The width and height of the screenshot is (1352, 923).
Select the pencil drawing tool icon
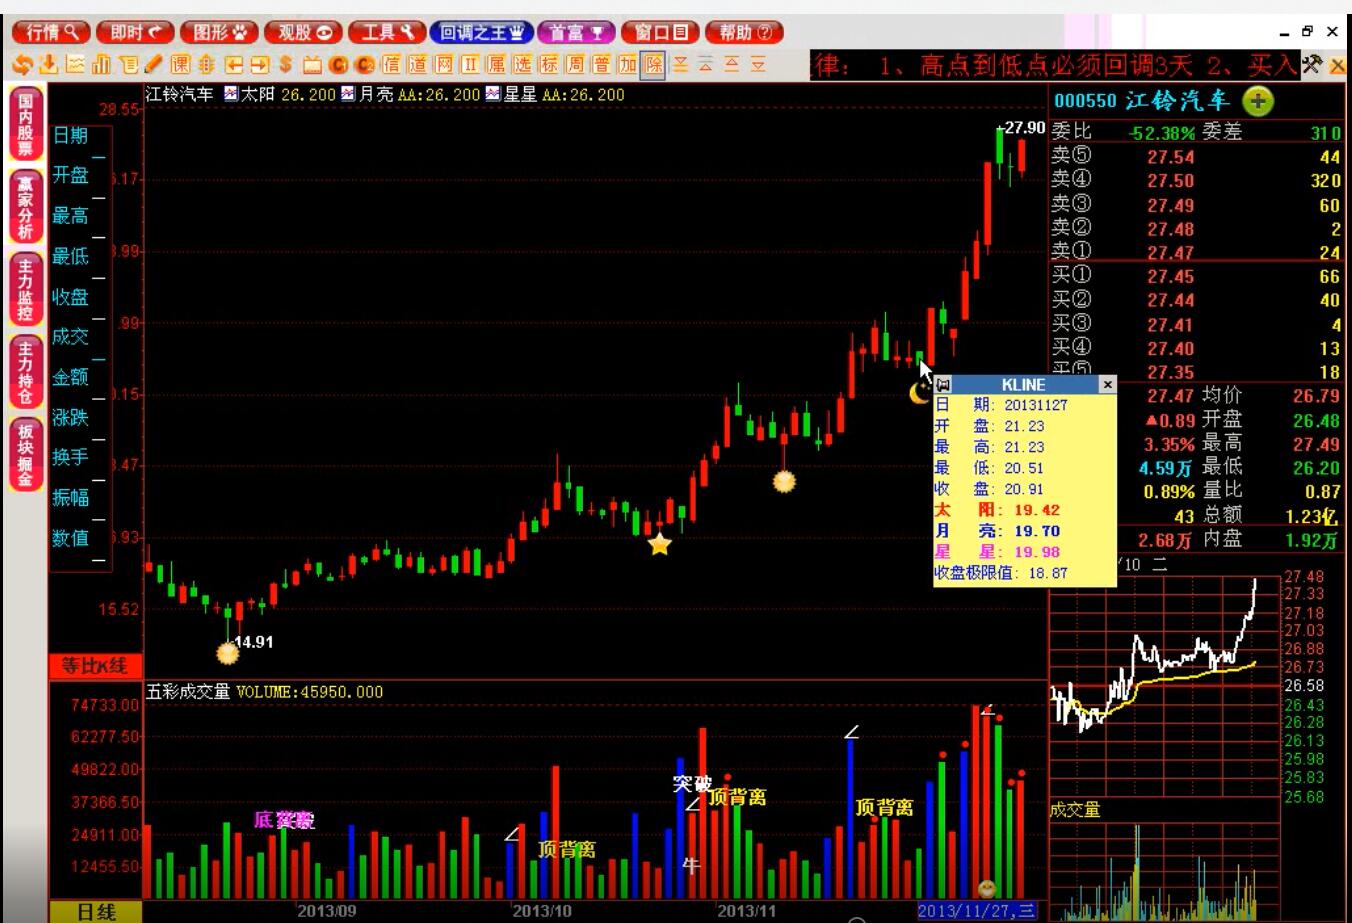pyautogui.click(x=153, y=65)
